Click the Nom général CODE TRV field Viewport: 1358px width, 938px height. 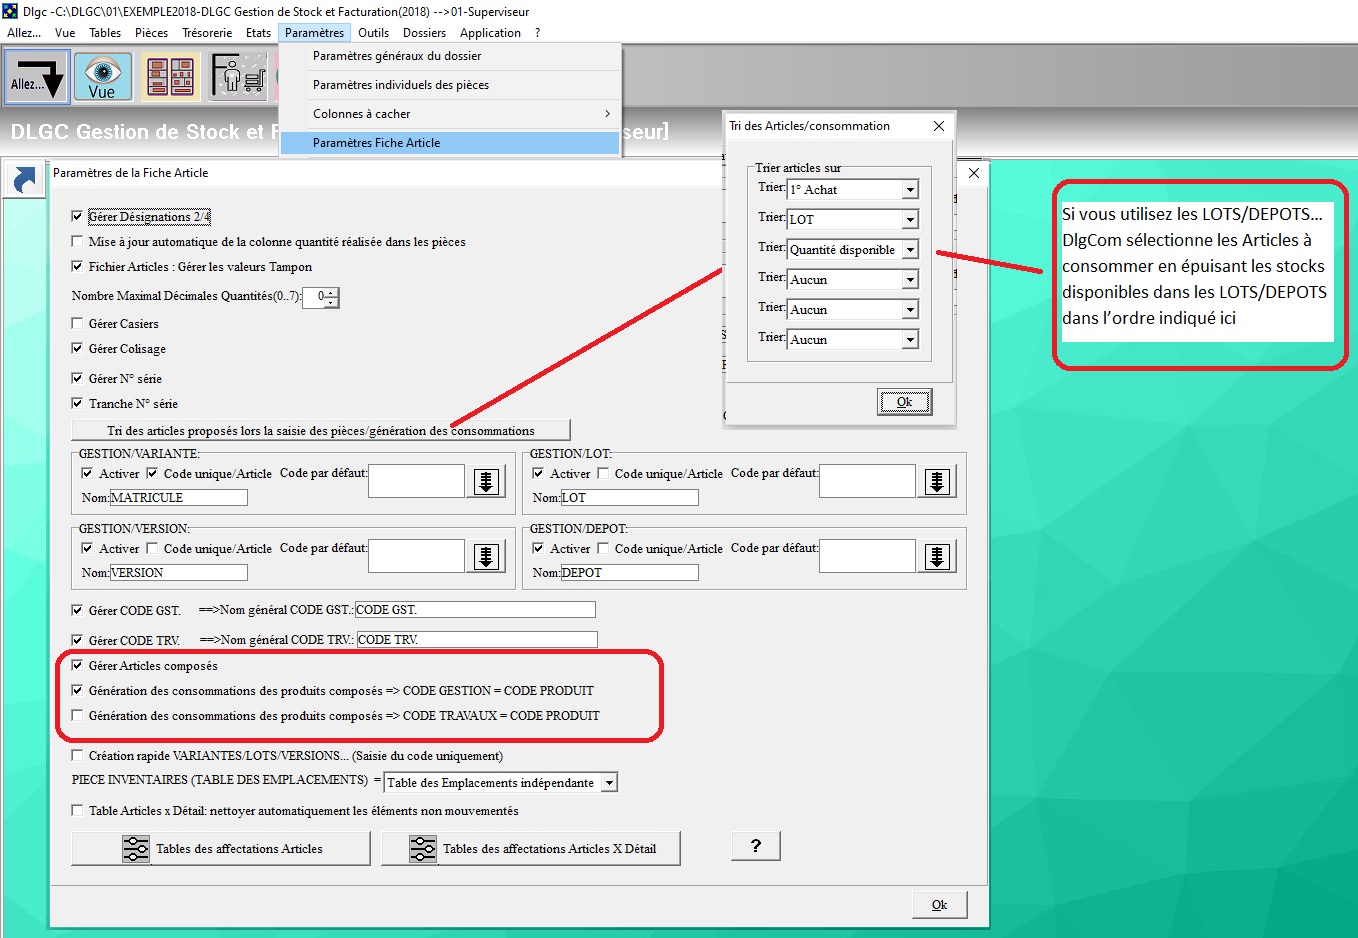tap(477, 639)
